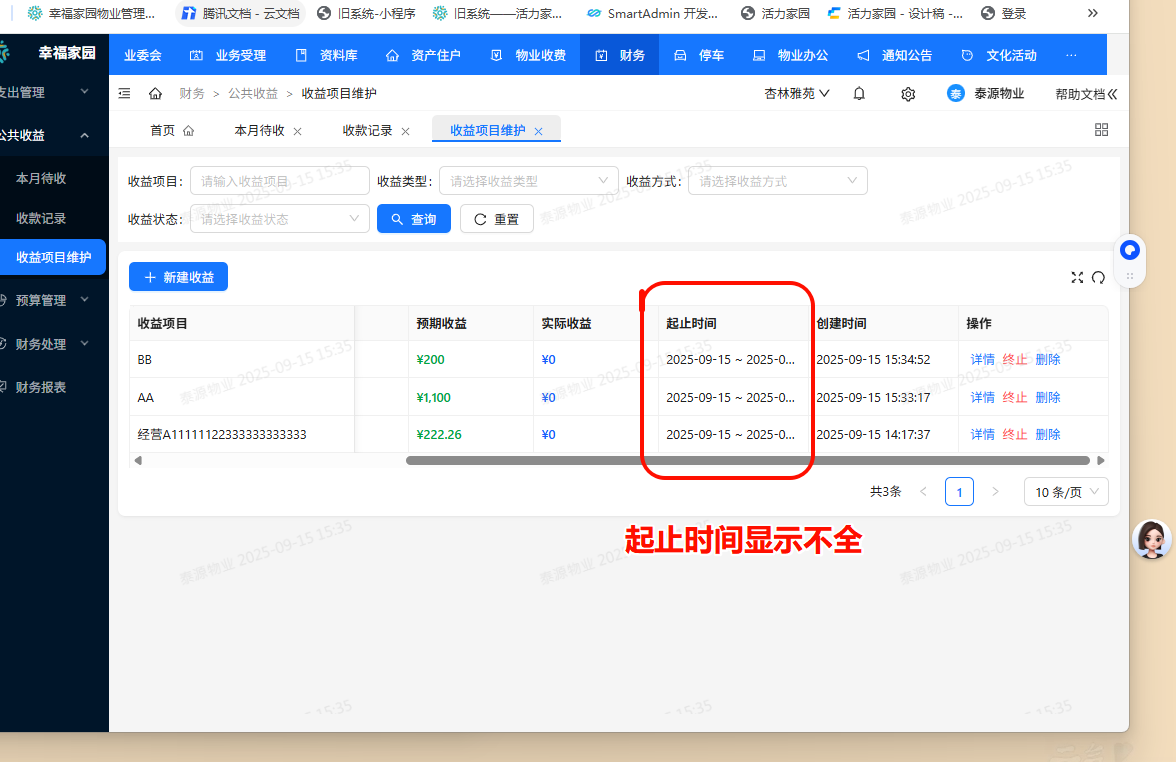Click the 收益项目 search input field

click(280, 180)
